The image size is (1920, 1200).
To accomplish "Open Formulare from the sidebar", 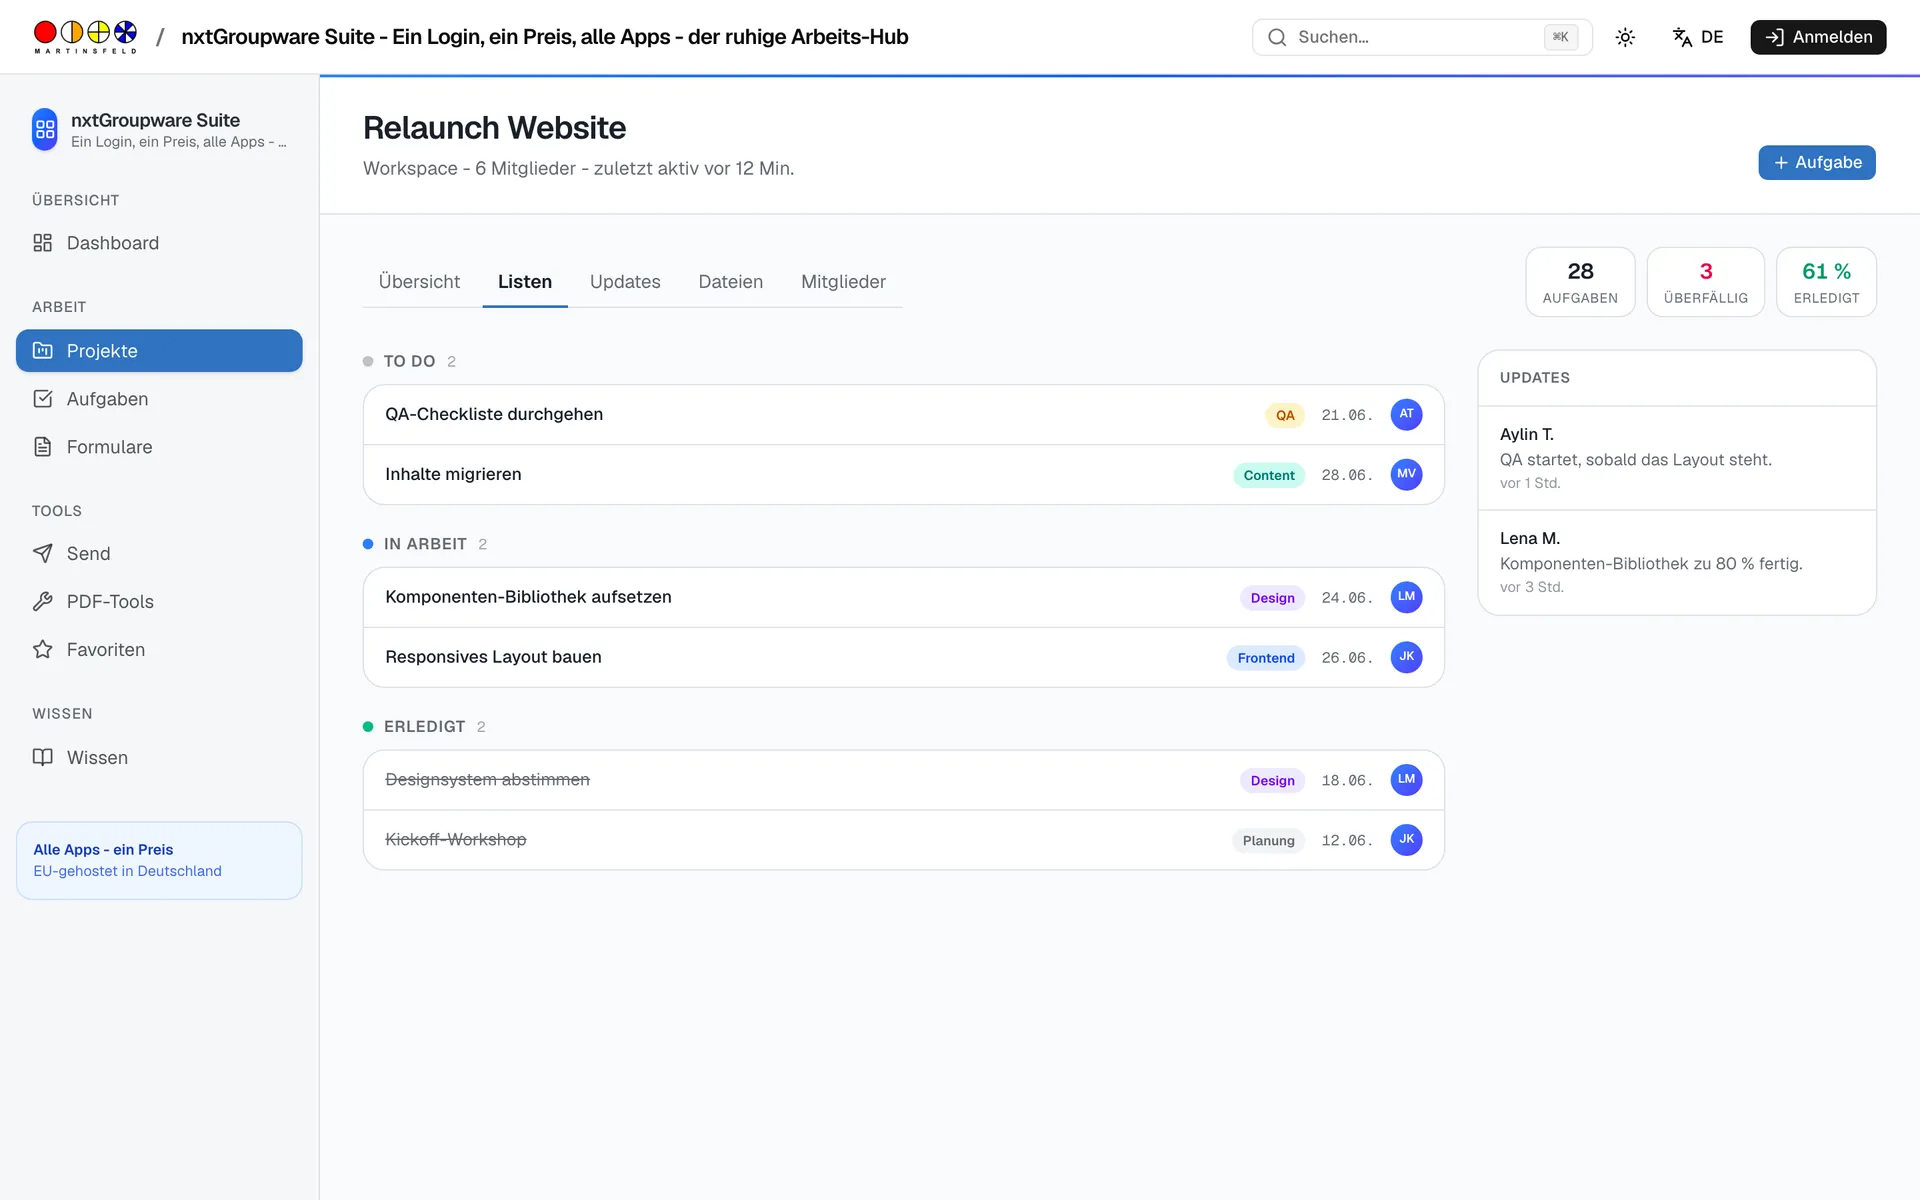I will tap(159, 447).
